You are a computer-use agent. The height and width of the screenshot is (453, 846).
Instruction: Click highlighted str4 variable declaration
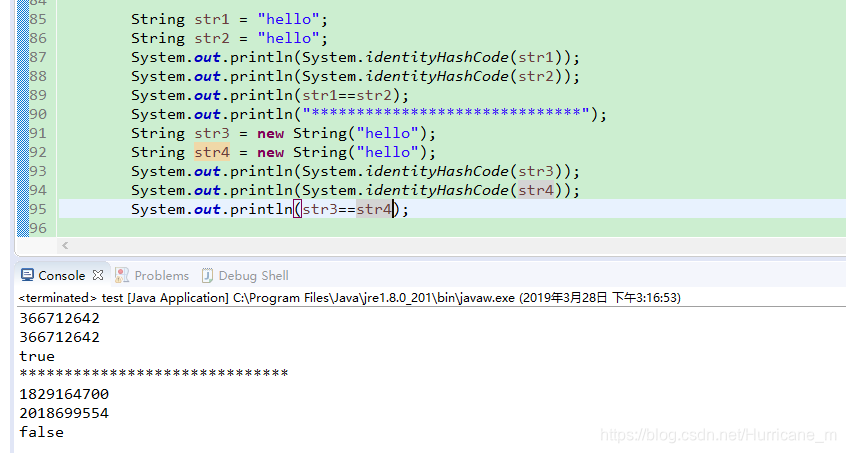212,152
